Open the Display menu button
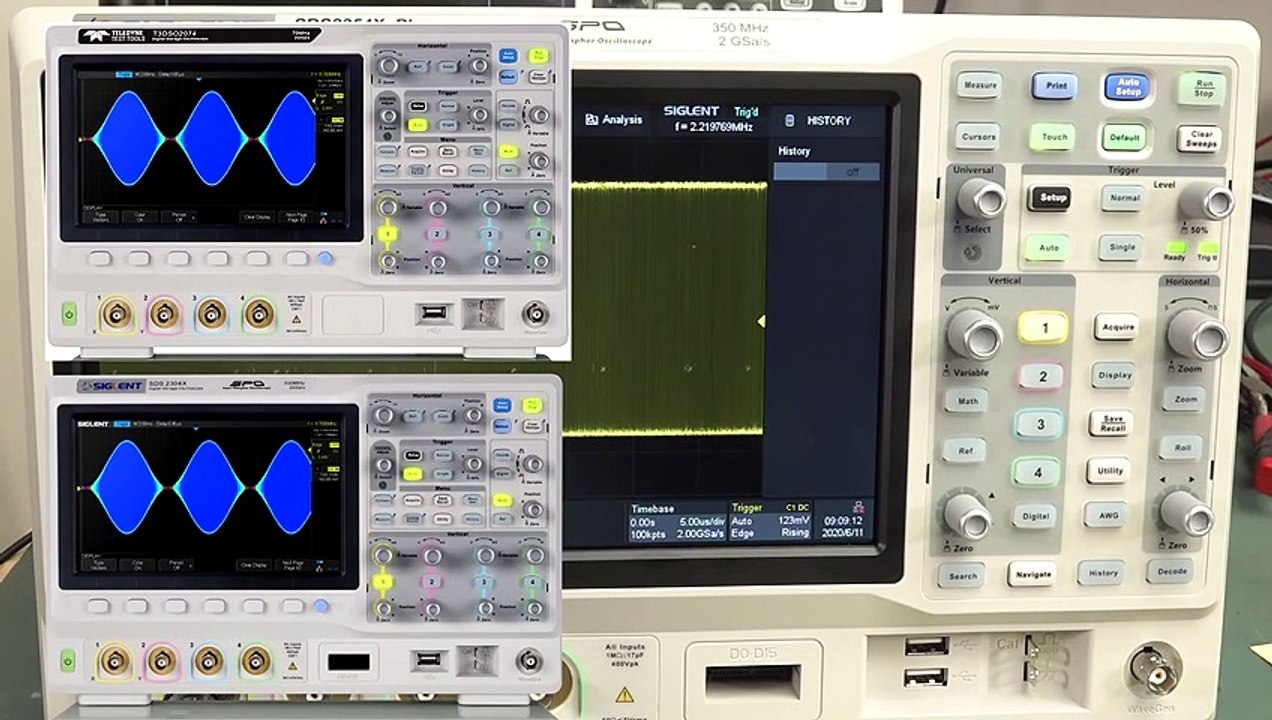The width and height of the screenshot is (1272, 720). coord(1113,376)
